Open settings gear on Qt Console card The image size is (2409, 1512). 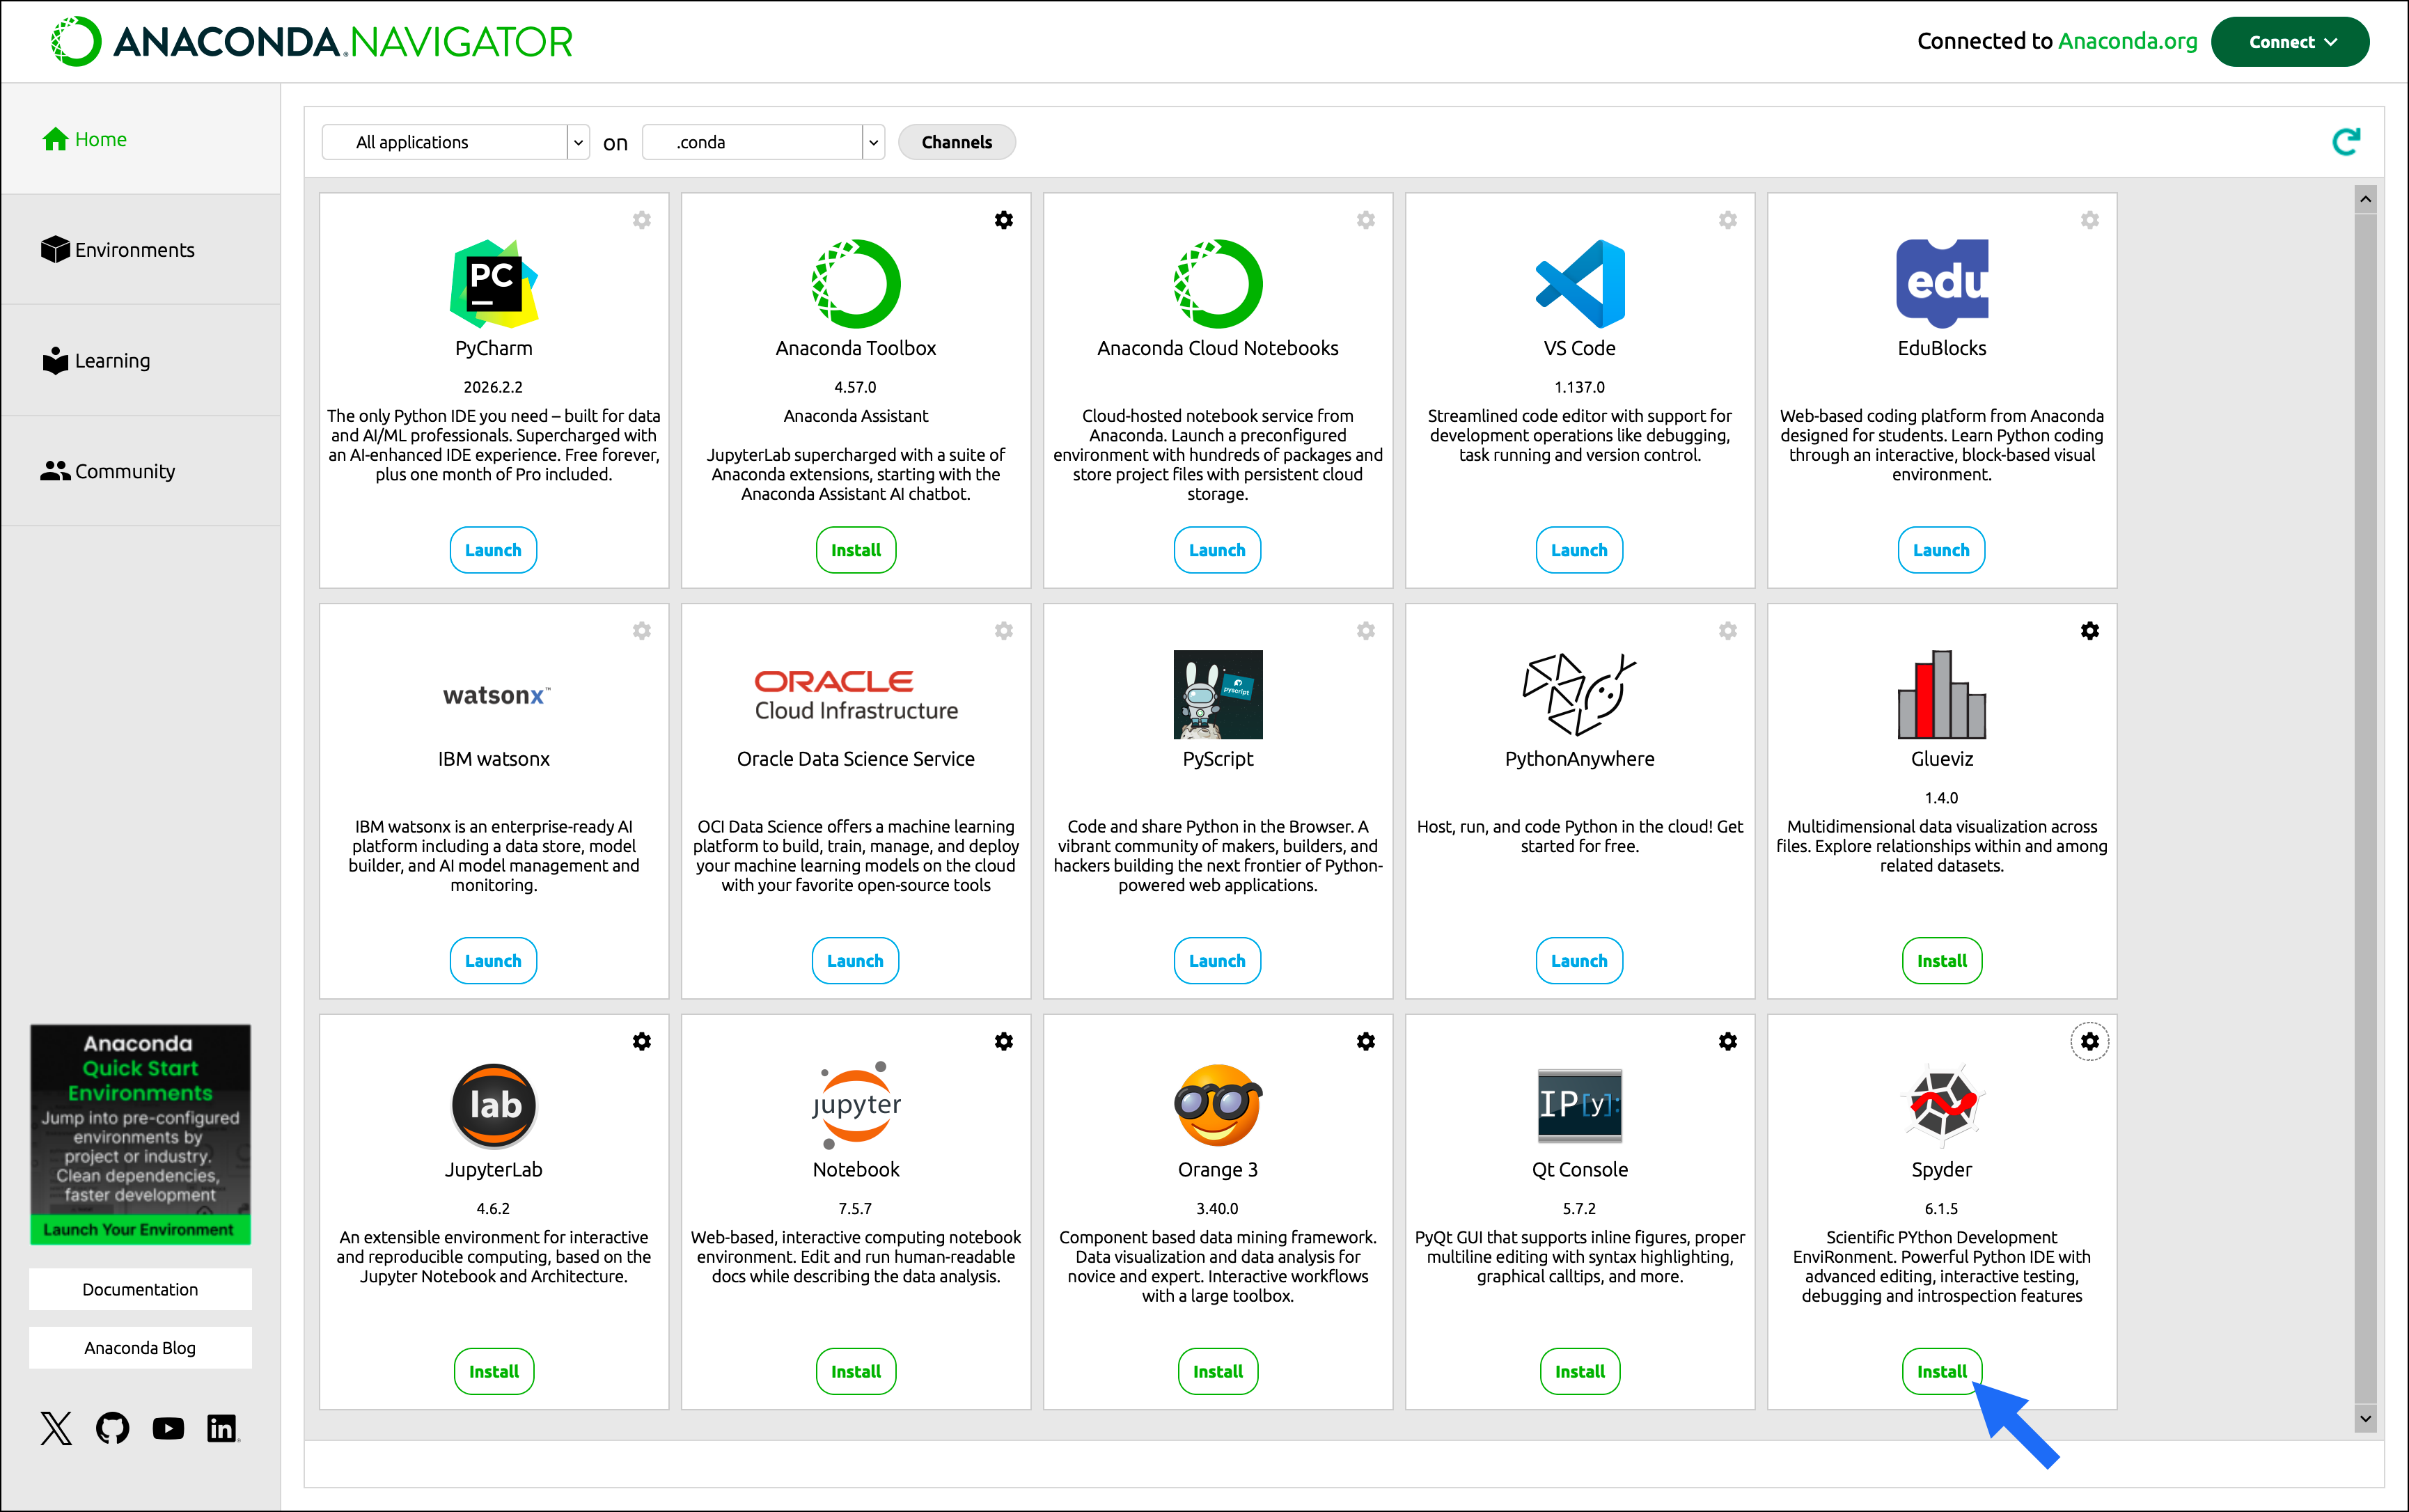click(x=1728, y=1042)
